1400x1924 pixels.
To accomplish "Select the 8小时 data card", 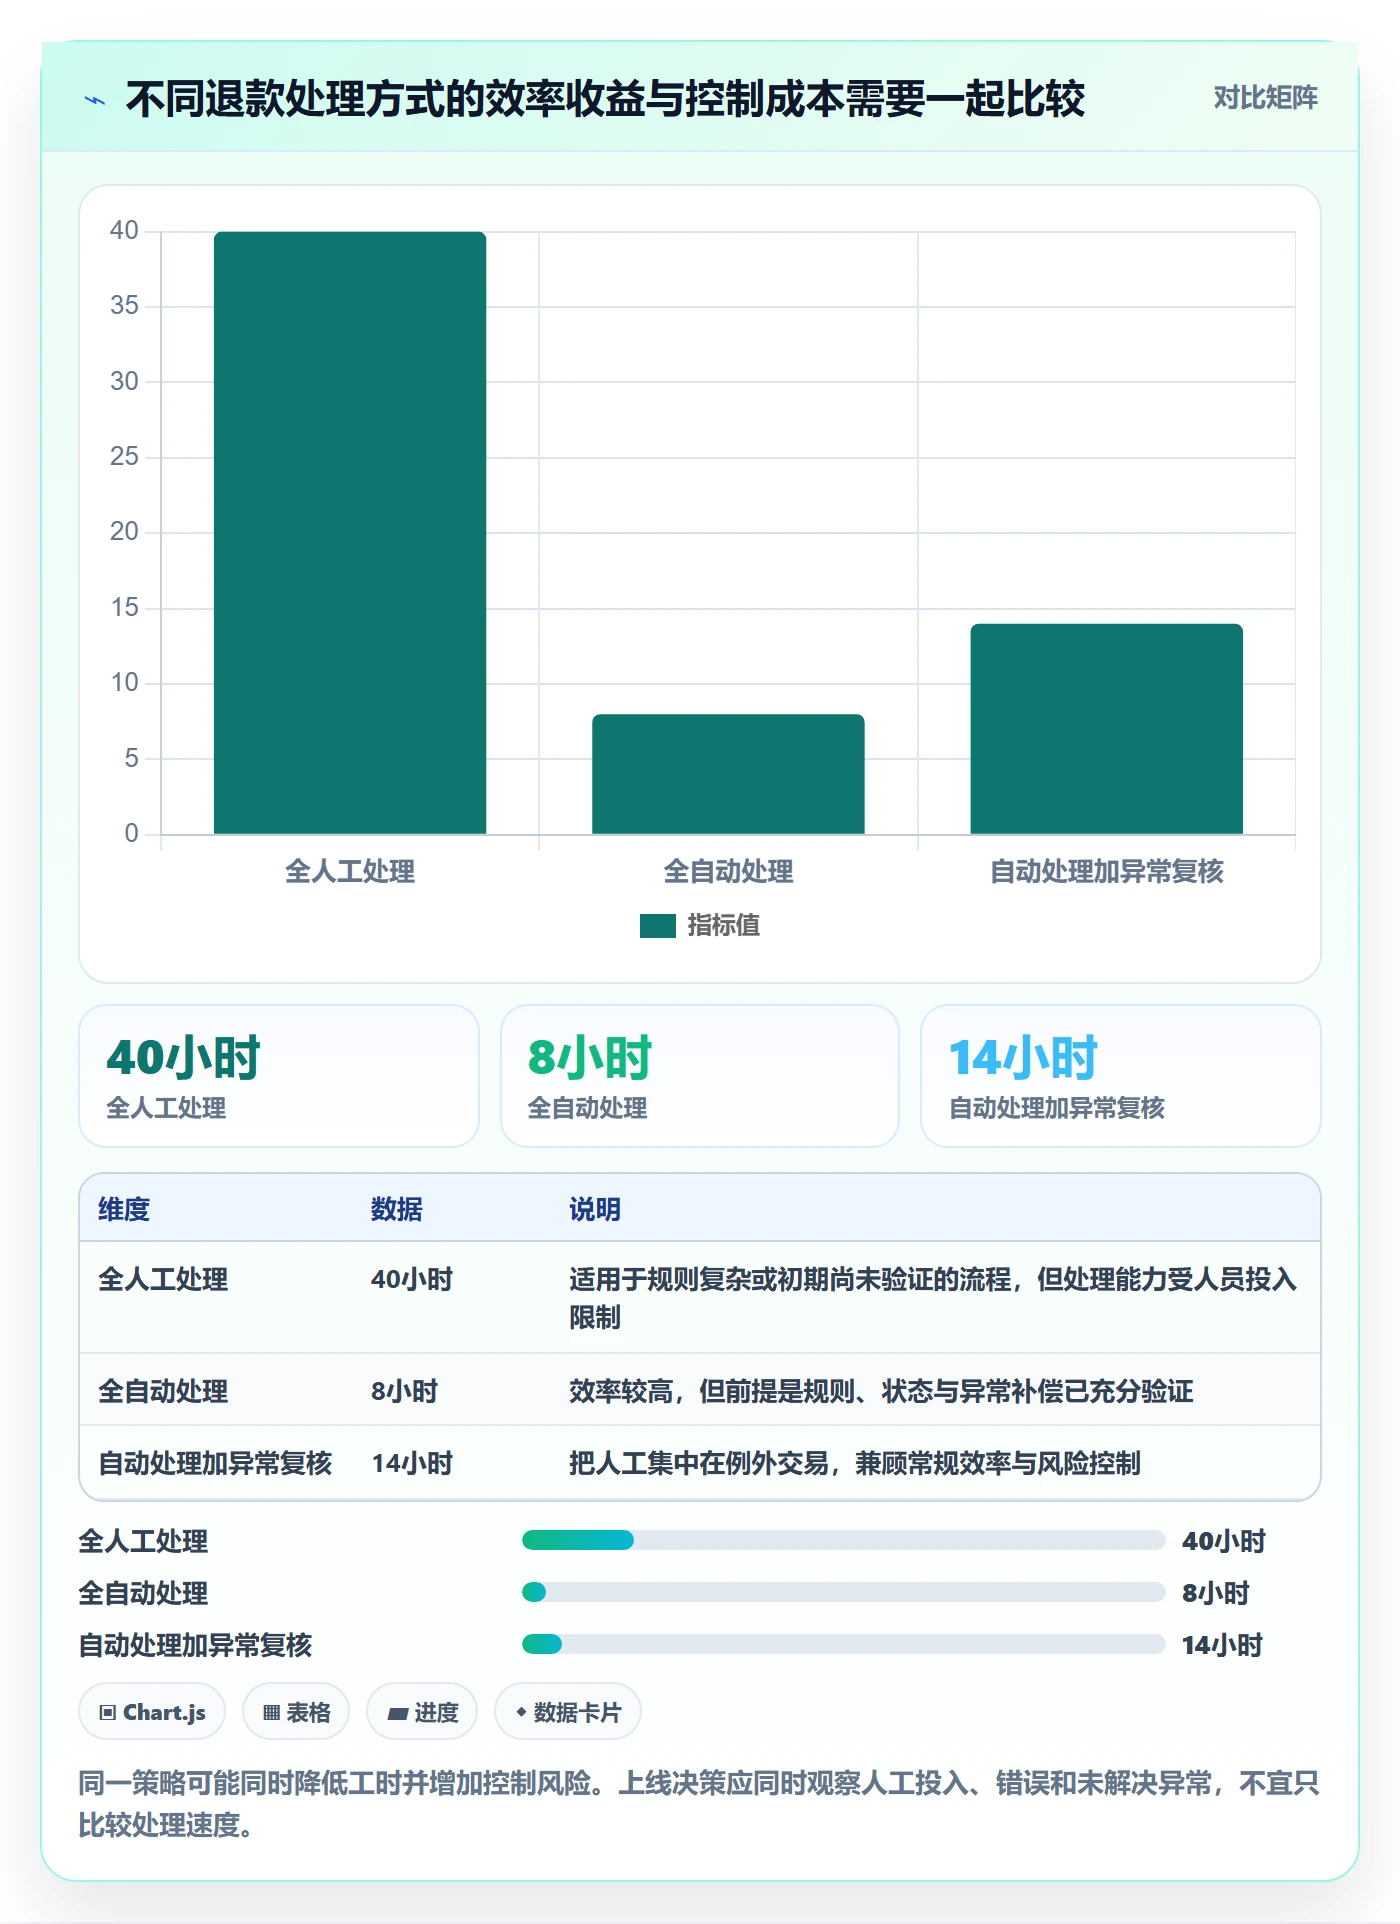I will click(x=700, y=1076).
